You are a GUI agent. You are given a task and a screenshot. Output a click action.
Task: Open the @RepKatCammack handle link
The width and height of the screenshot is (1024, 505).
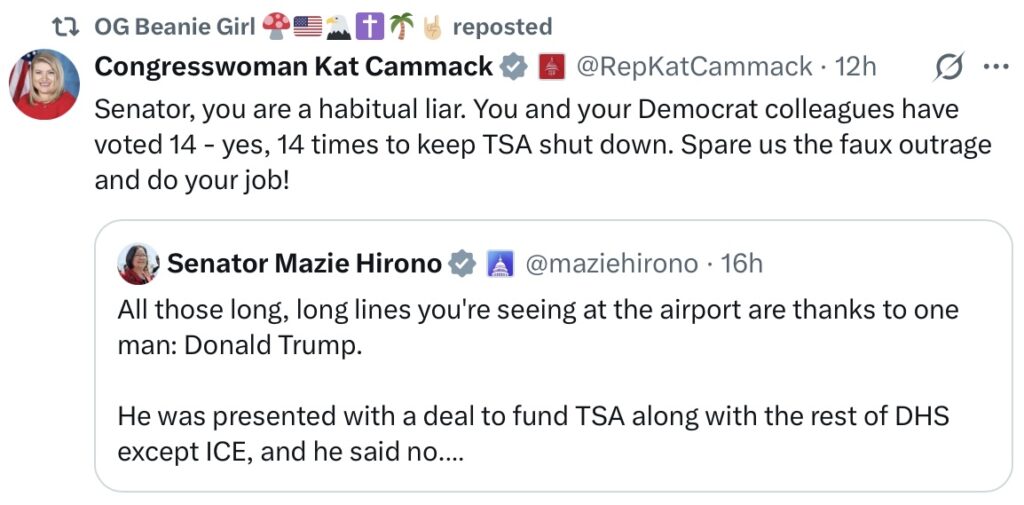click(x=695, y=67)
